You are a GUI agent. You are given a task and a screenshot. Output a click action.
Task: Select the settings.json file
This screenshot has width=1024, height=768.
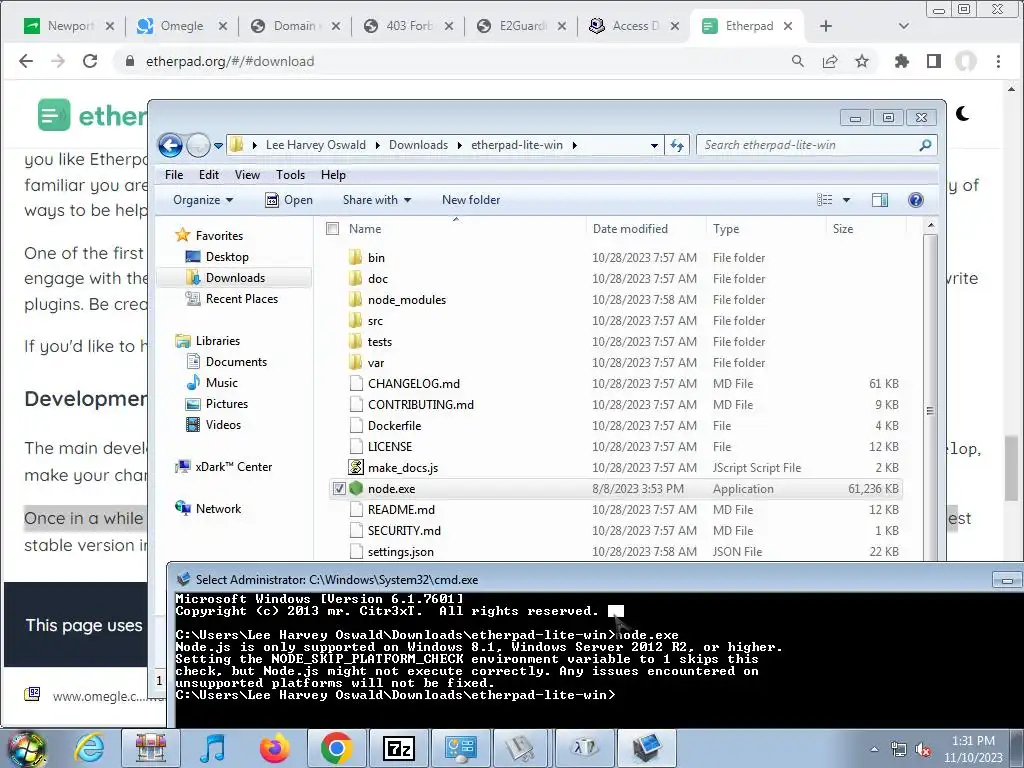pos(400,552)
